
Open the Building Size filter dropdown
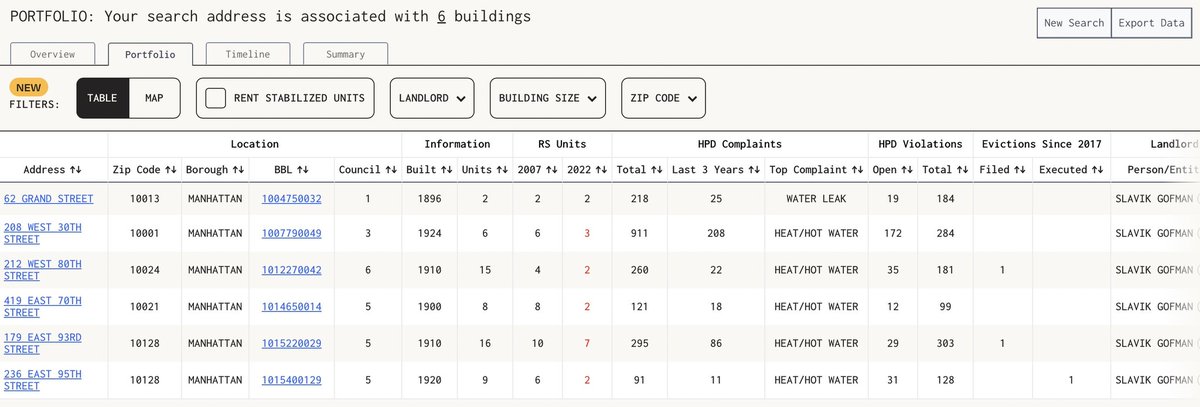tap(547, 98)
